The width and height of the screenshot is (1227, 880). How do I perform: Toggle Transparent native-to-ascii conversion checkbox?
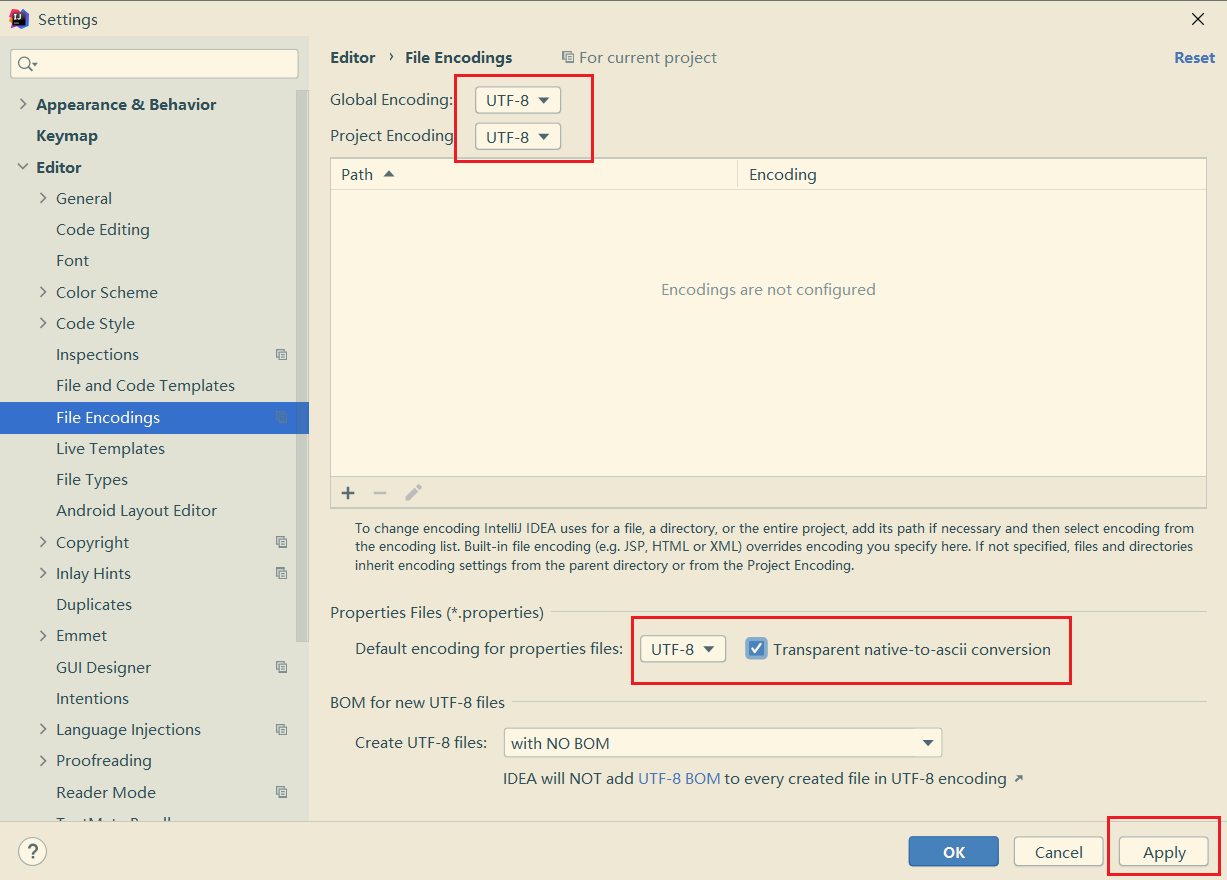coord(757,649)
